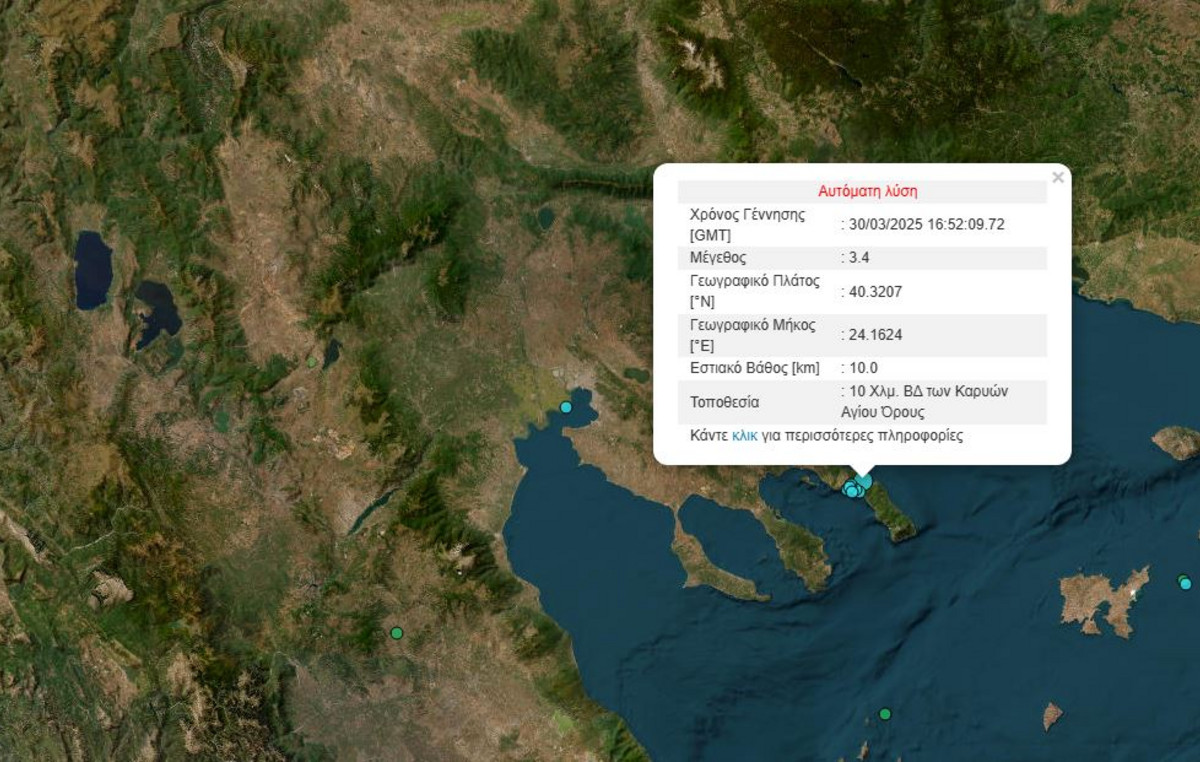Click the focal depth value 10.0
This screenshot has height=762, width=1200.
point(863,368)
